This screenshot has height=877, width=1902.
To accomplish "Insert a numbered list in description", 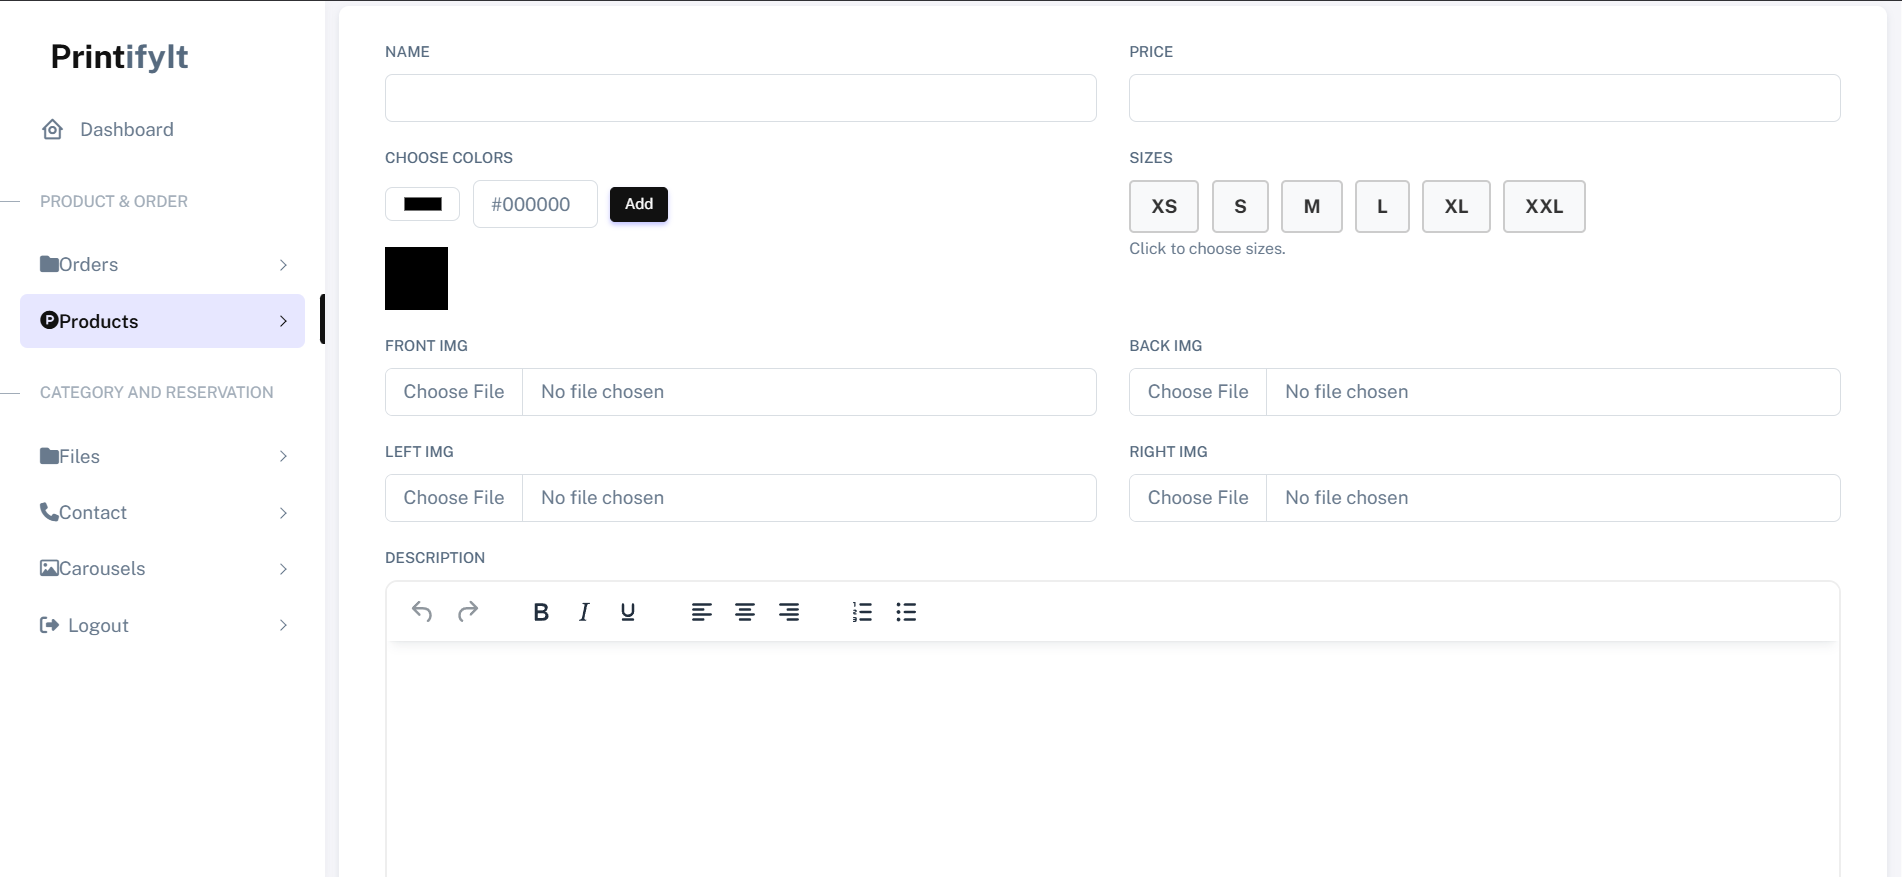I will [x=862, y=612].
